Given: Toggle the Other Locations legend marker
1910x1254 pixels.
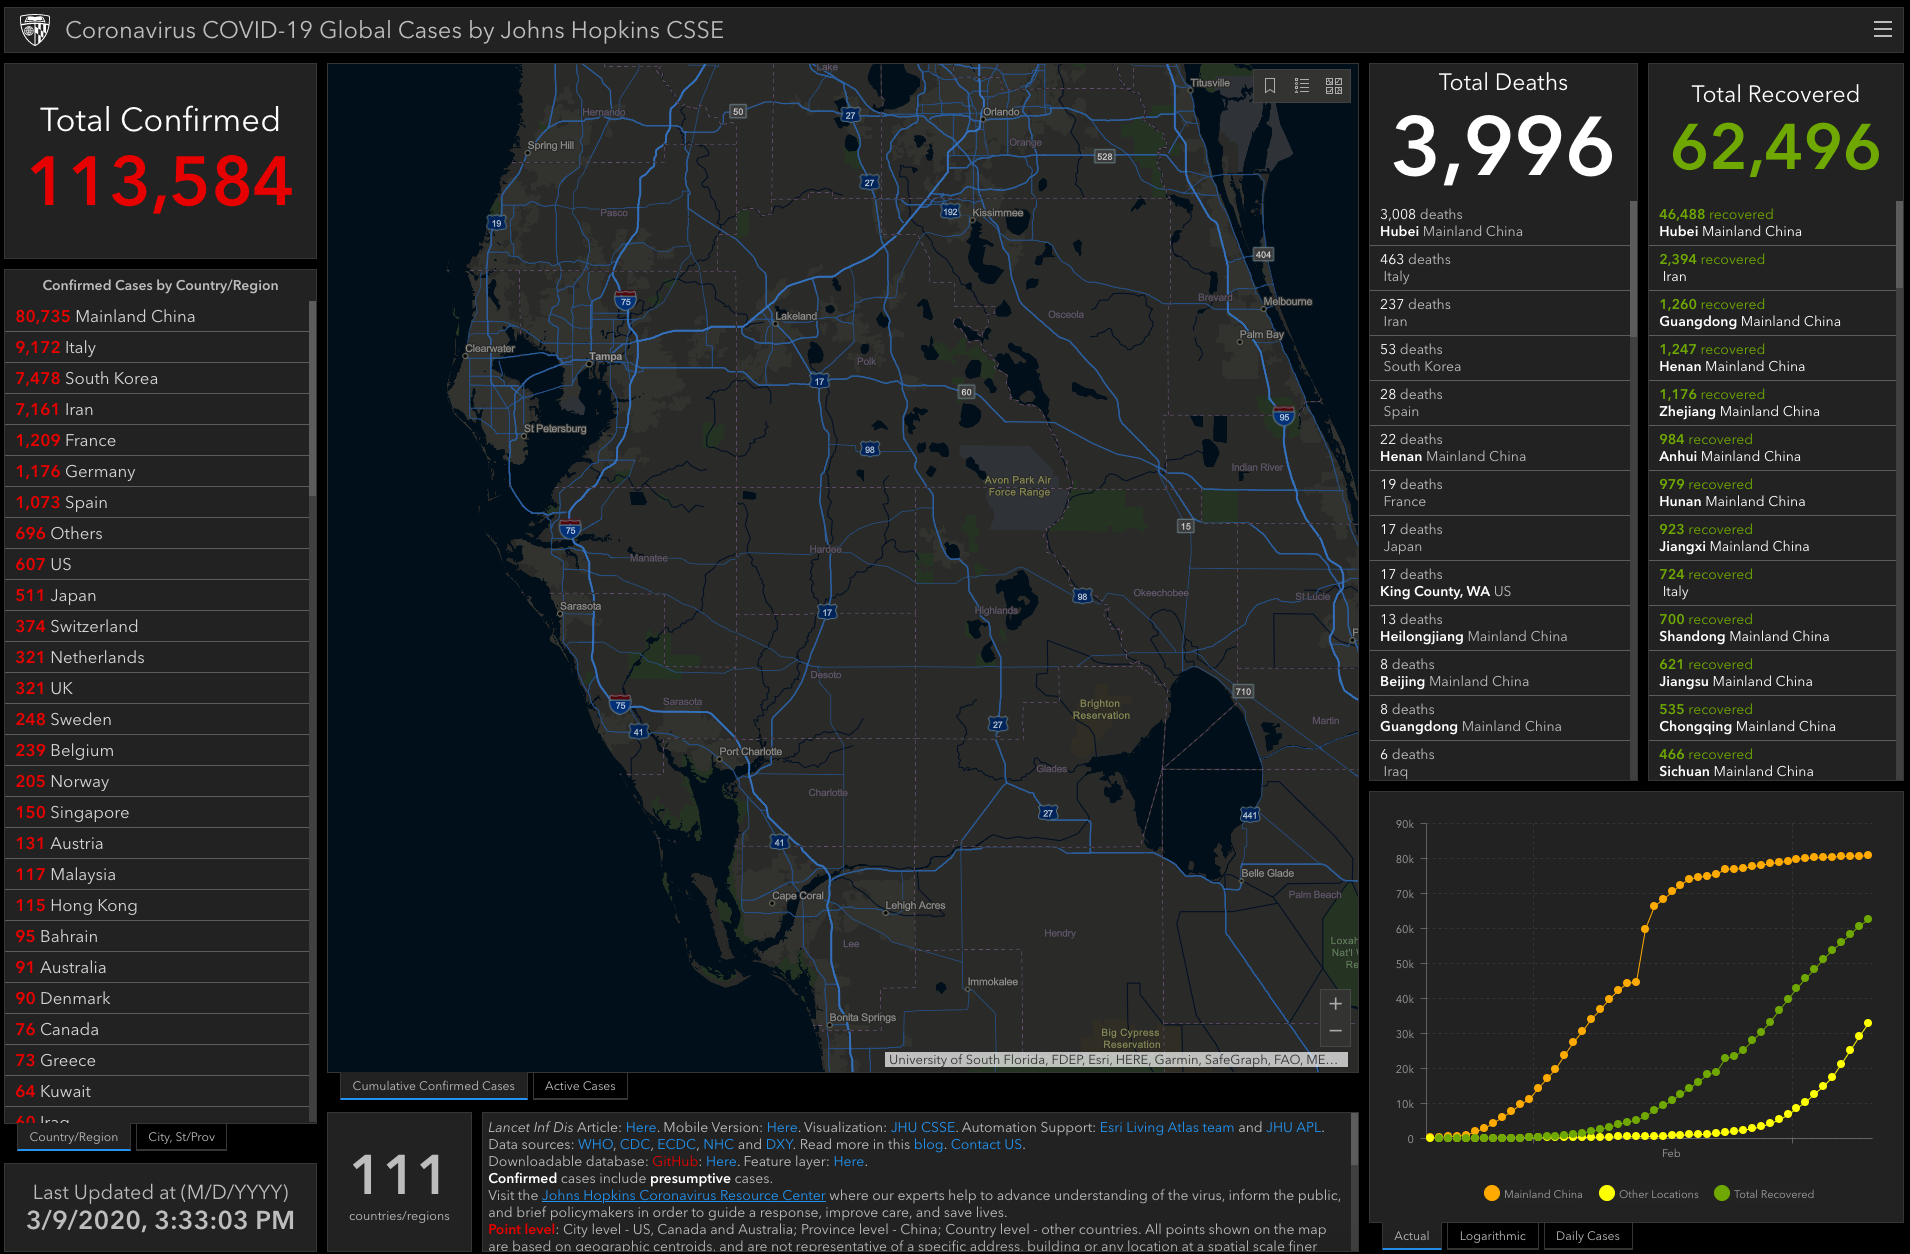Looking at the screenshot, I should 1607,1193.
